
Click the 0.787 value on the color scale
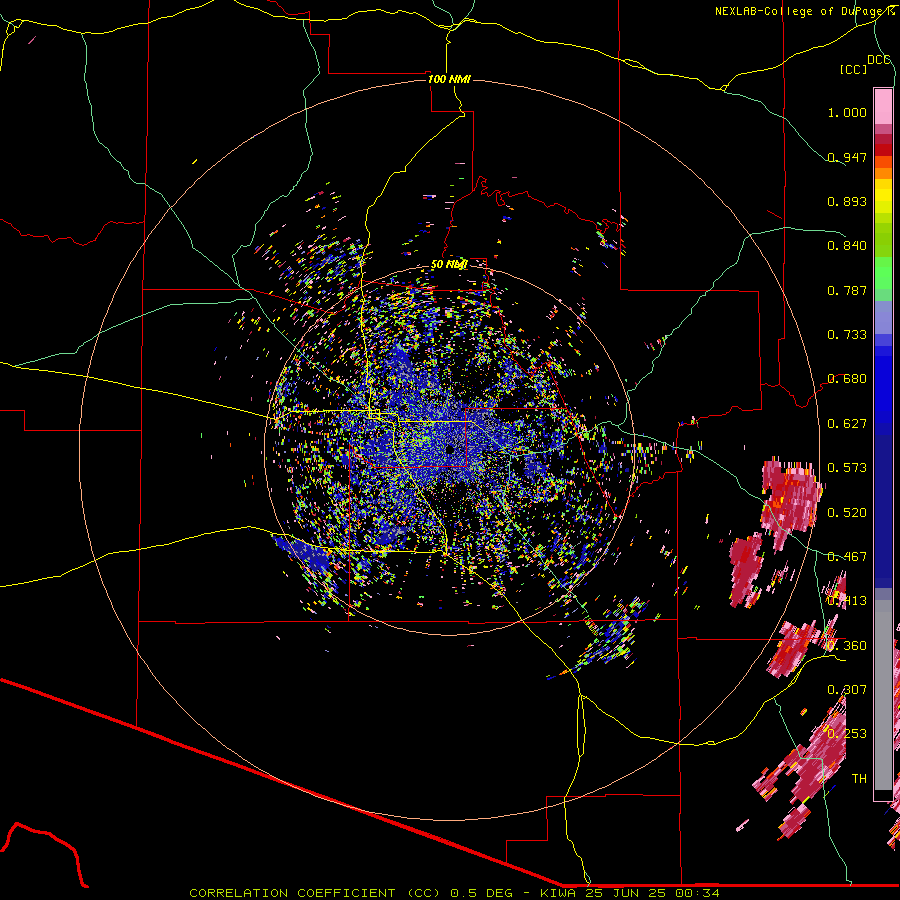847,290
